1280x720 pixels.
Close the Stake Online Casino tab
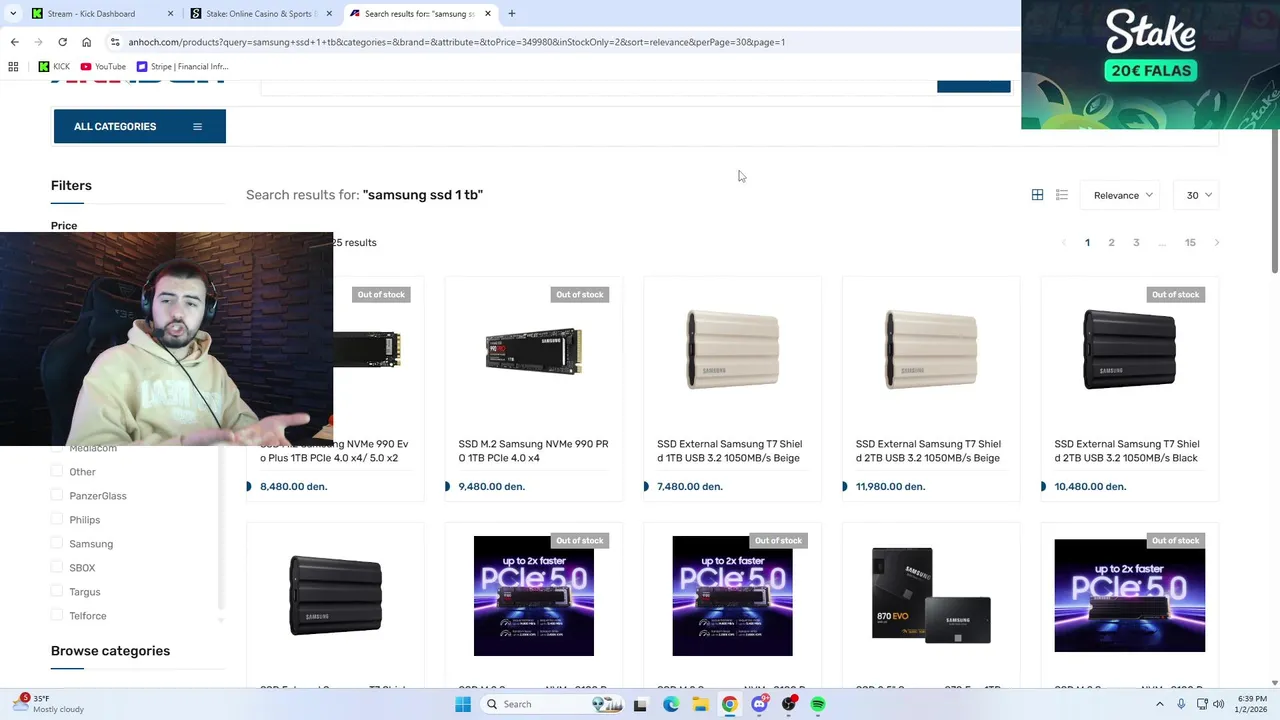329,14
